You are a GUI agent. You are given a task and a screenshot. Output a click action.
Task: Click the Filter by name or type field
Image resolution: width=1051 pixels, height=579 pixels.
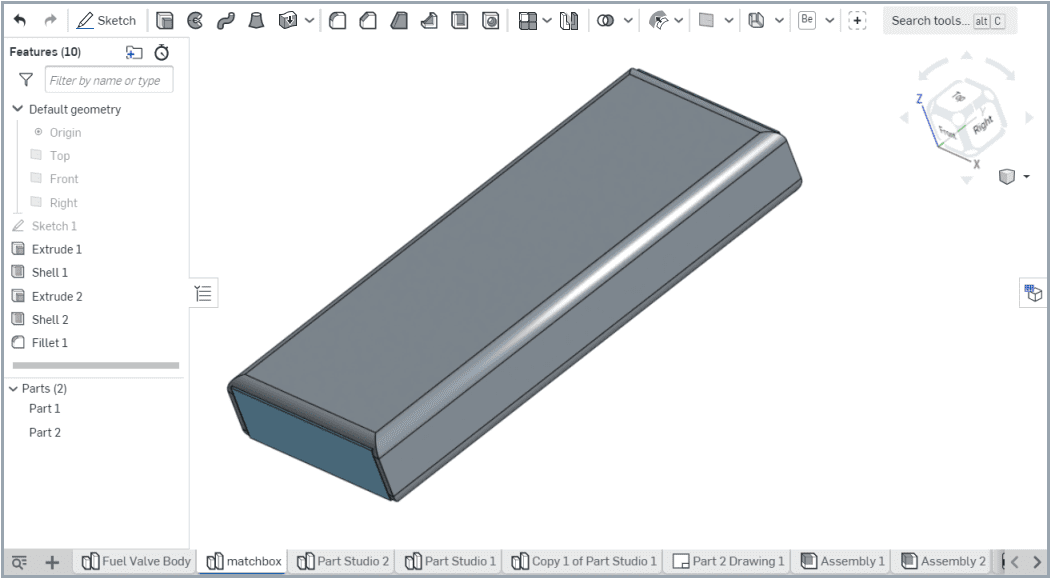pos(108,79)
